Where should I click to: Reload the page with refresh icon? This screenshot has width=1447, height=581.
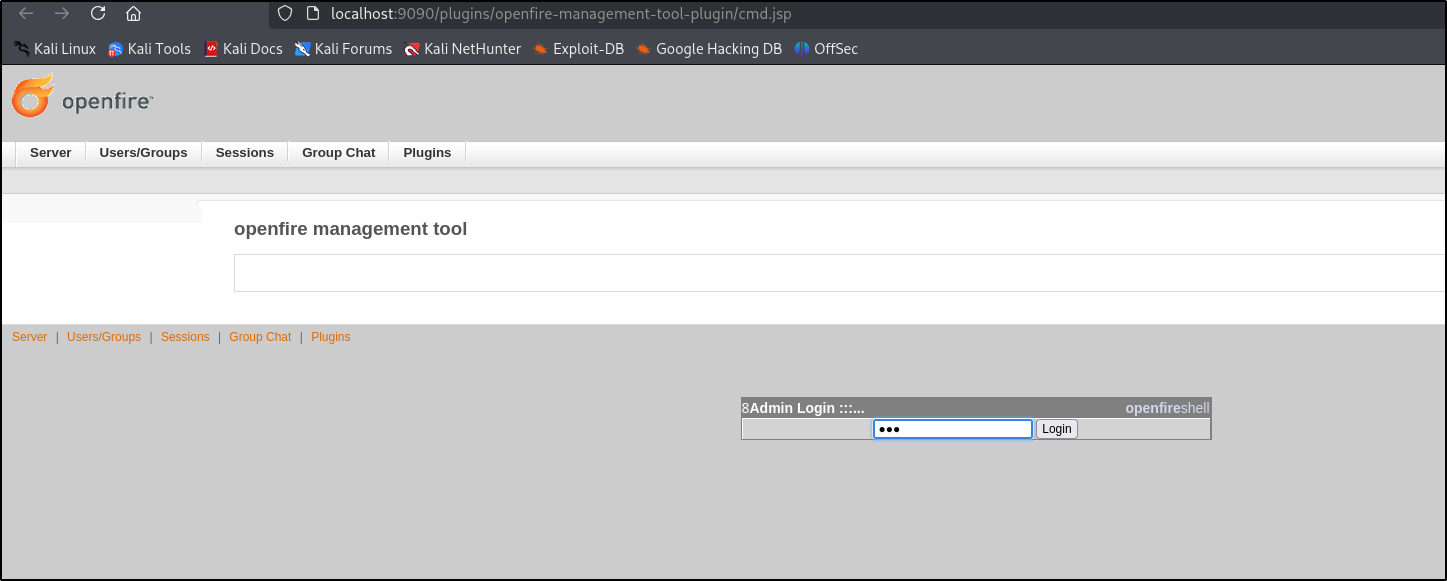[97, 14]
